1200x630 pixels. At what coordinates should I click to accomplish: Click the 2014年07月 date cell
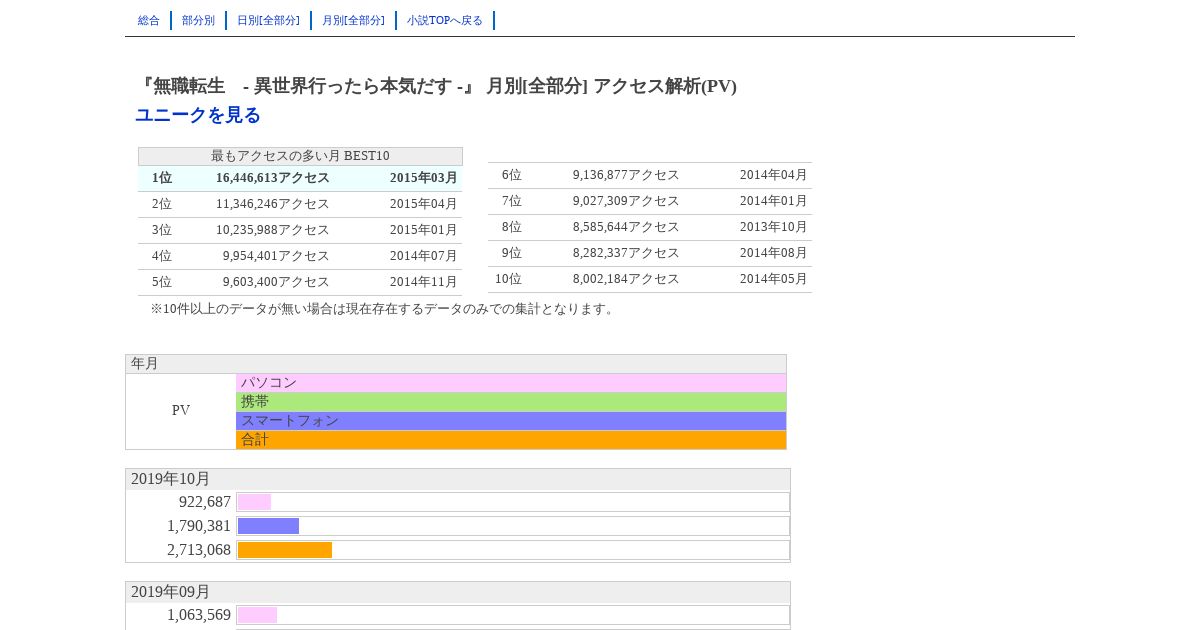coord(424,256)
